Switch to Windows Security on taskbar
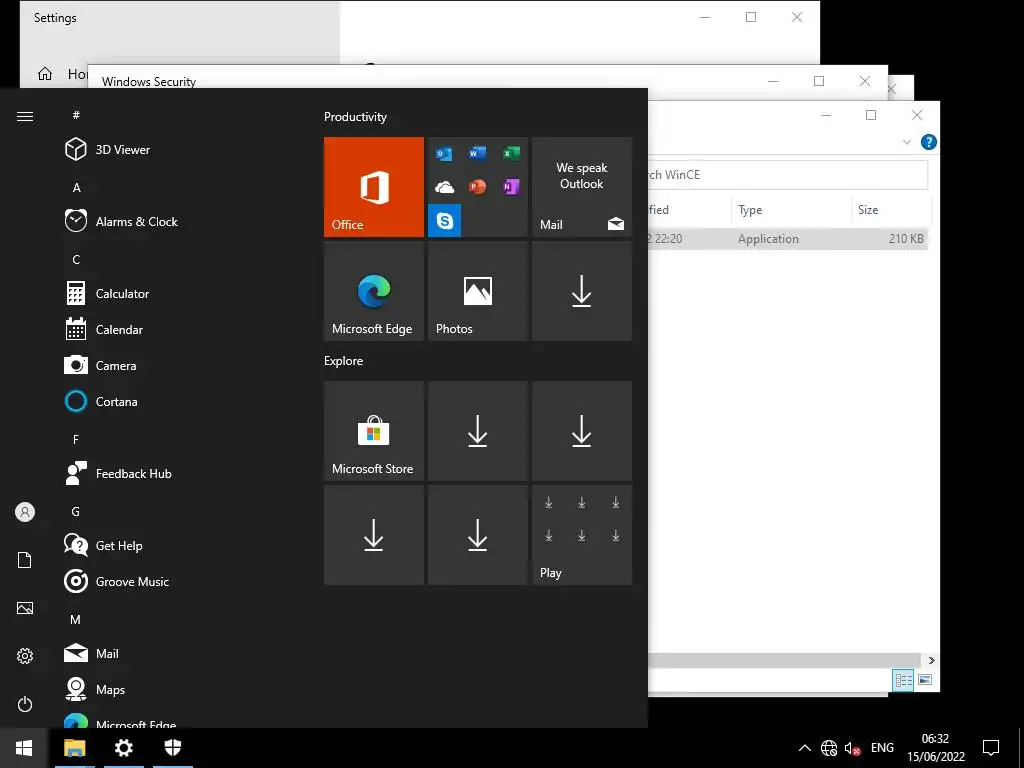1024x768 pixels. coord(172,748)
